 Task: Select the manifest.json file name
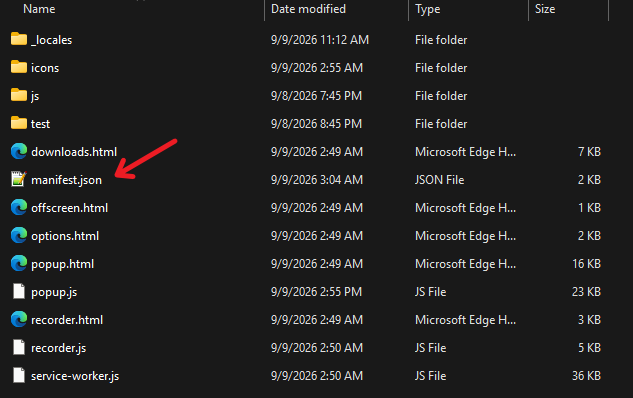67,180
